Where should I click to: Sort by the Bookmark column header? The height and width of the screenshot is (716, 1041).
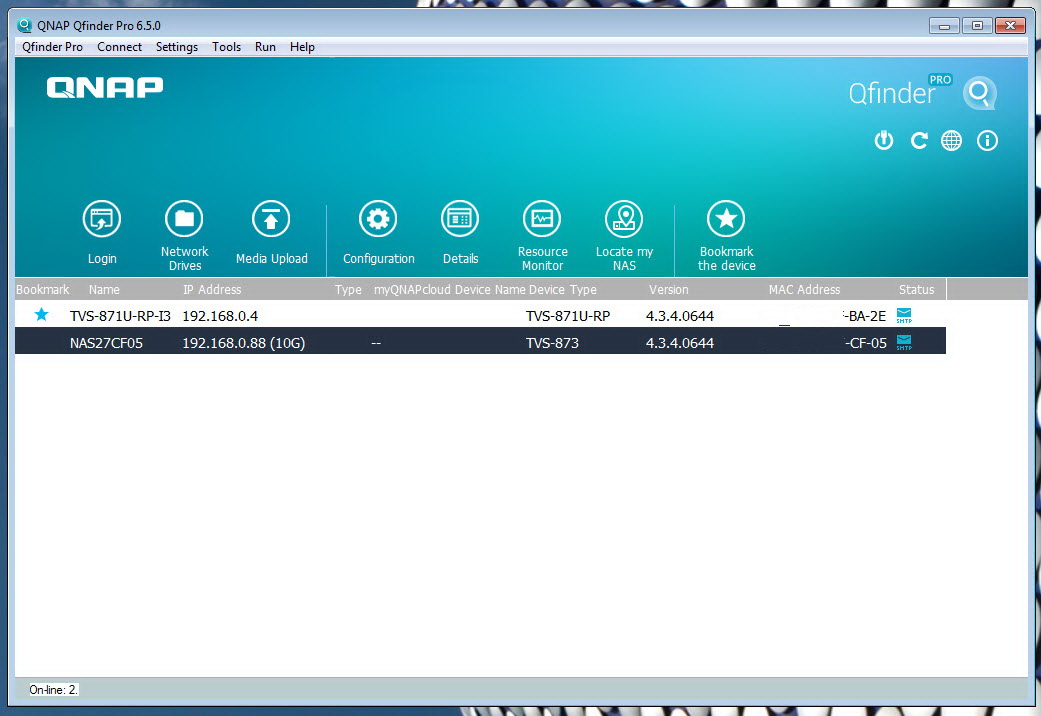click(42, 290)
